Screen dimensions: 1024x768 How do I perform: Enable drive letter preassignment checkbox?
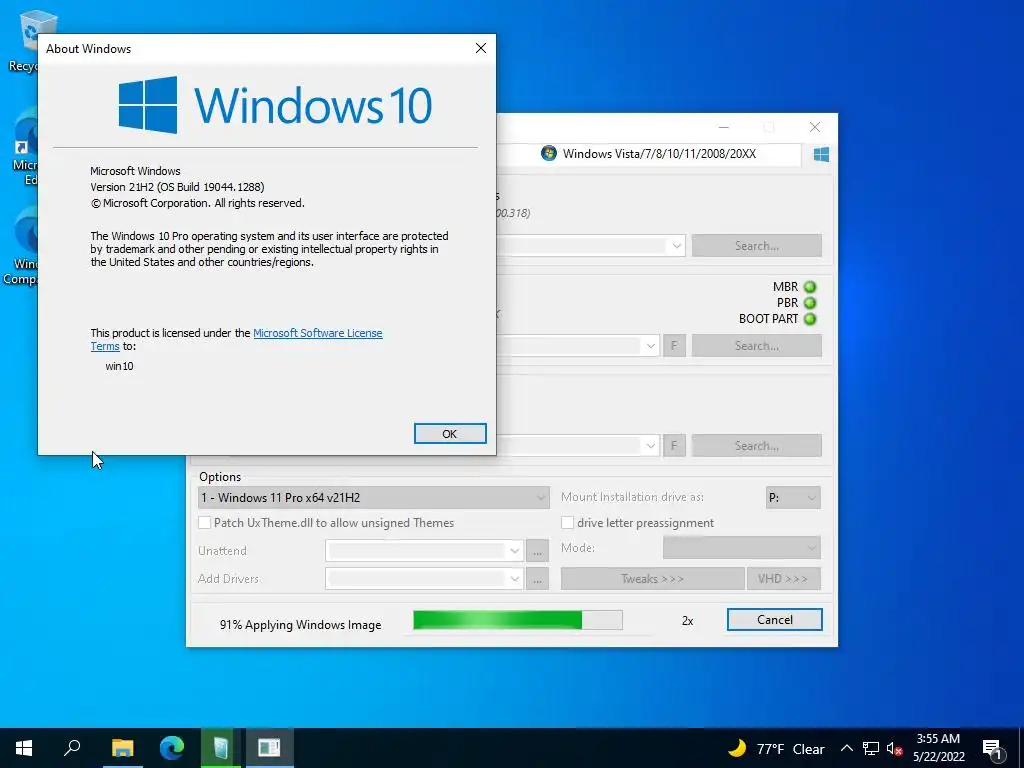pos(568,522)
